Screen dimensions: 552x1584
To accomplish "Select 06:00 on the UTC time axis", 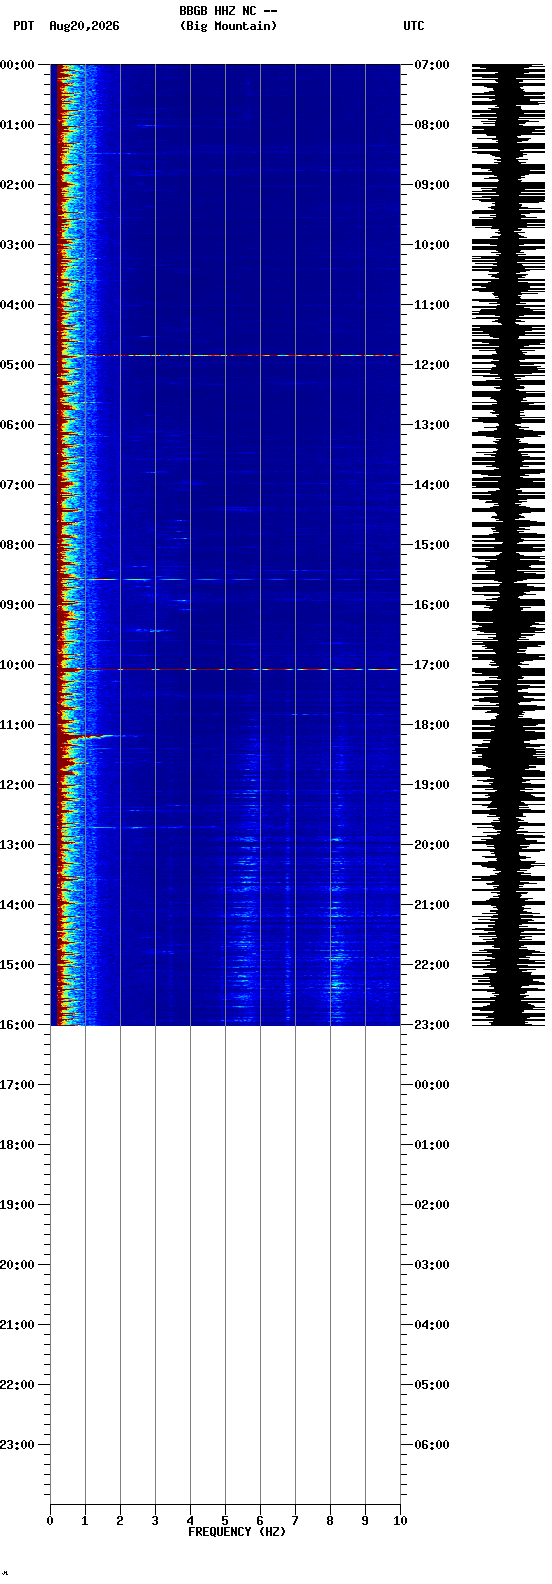I will pos(432,1445).
